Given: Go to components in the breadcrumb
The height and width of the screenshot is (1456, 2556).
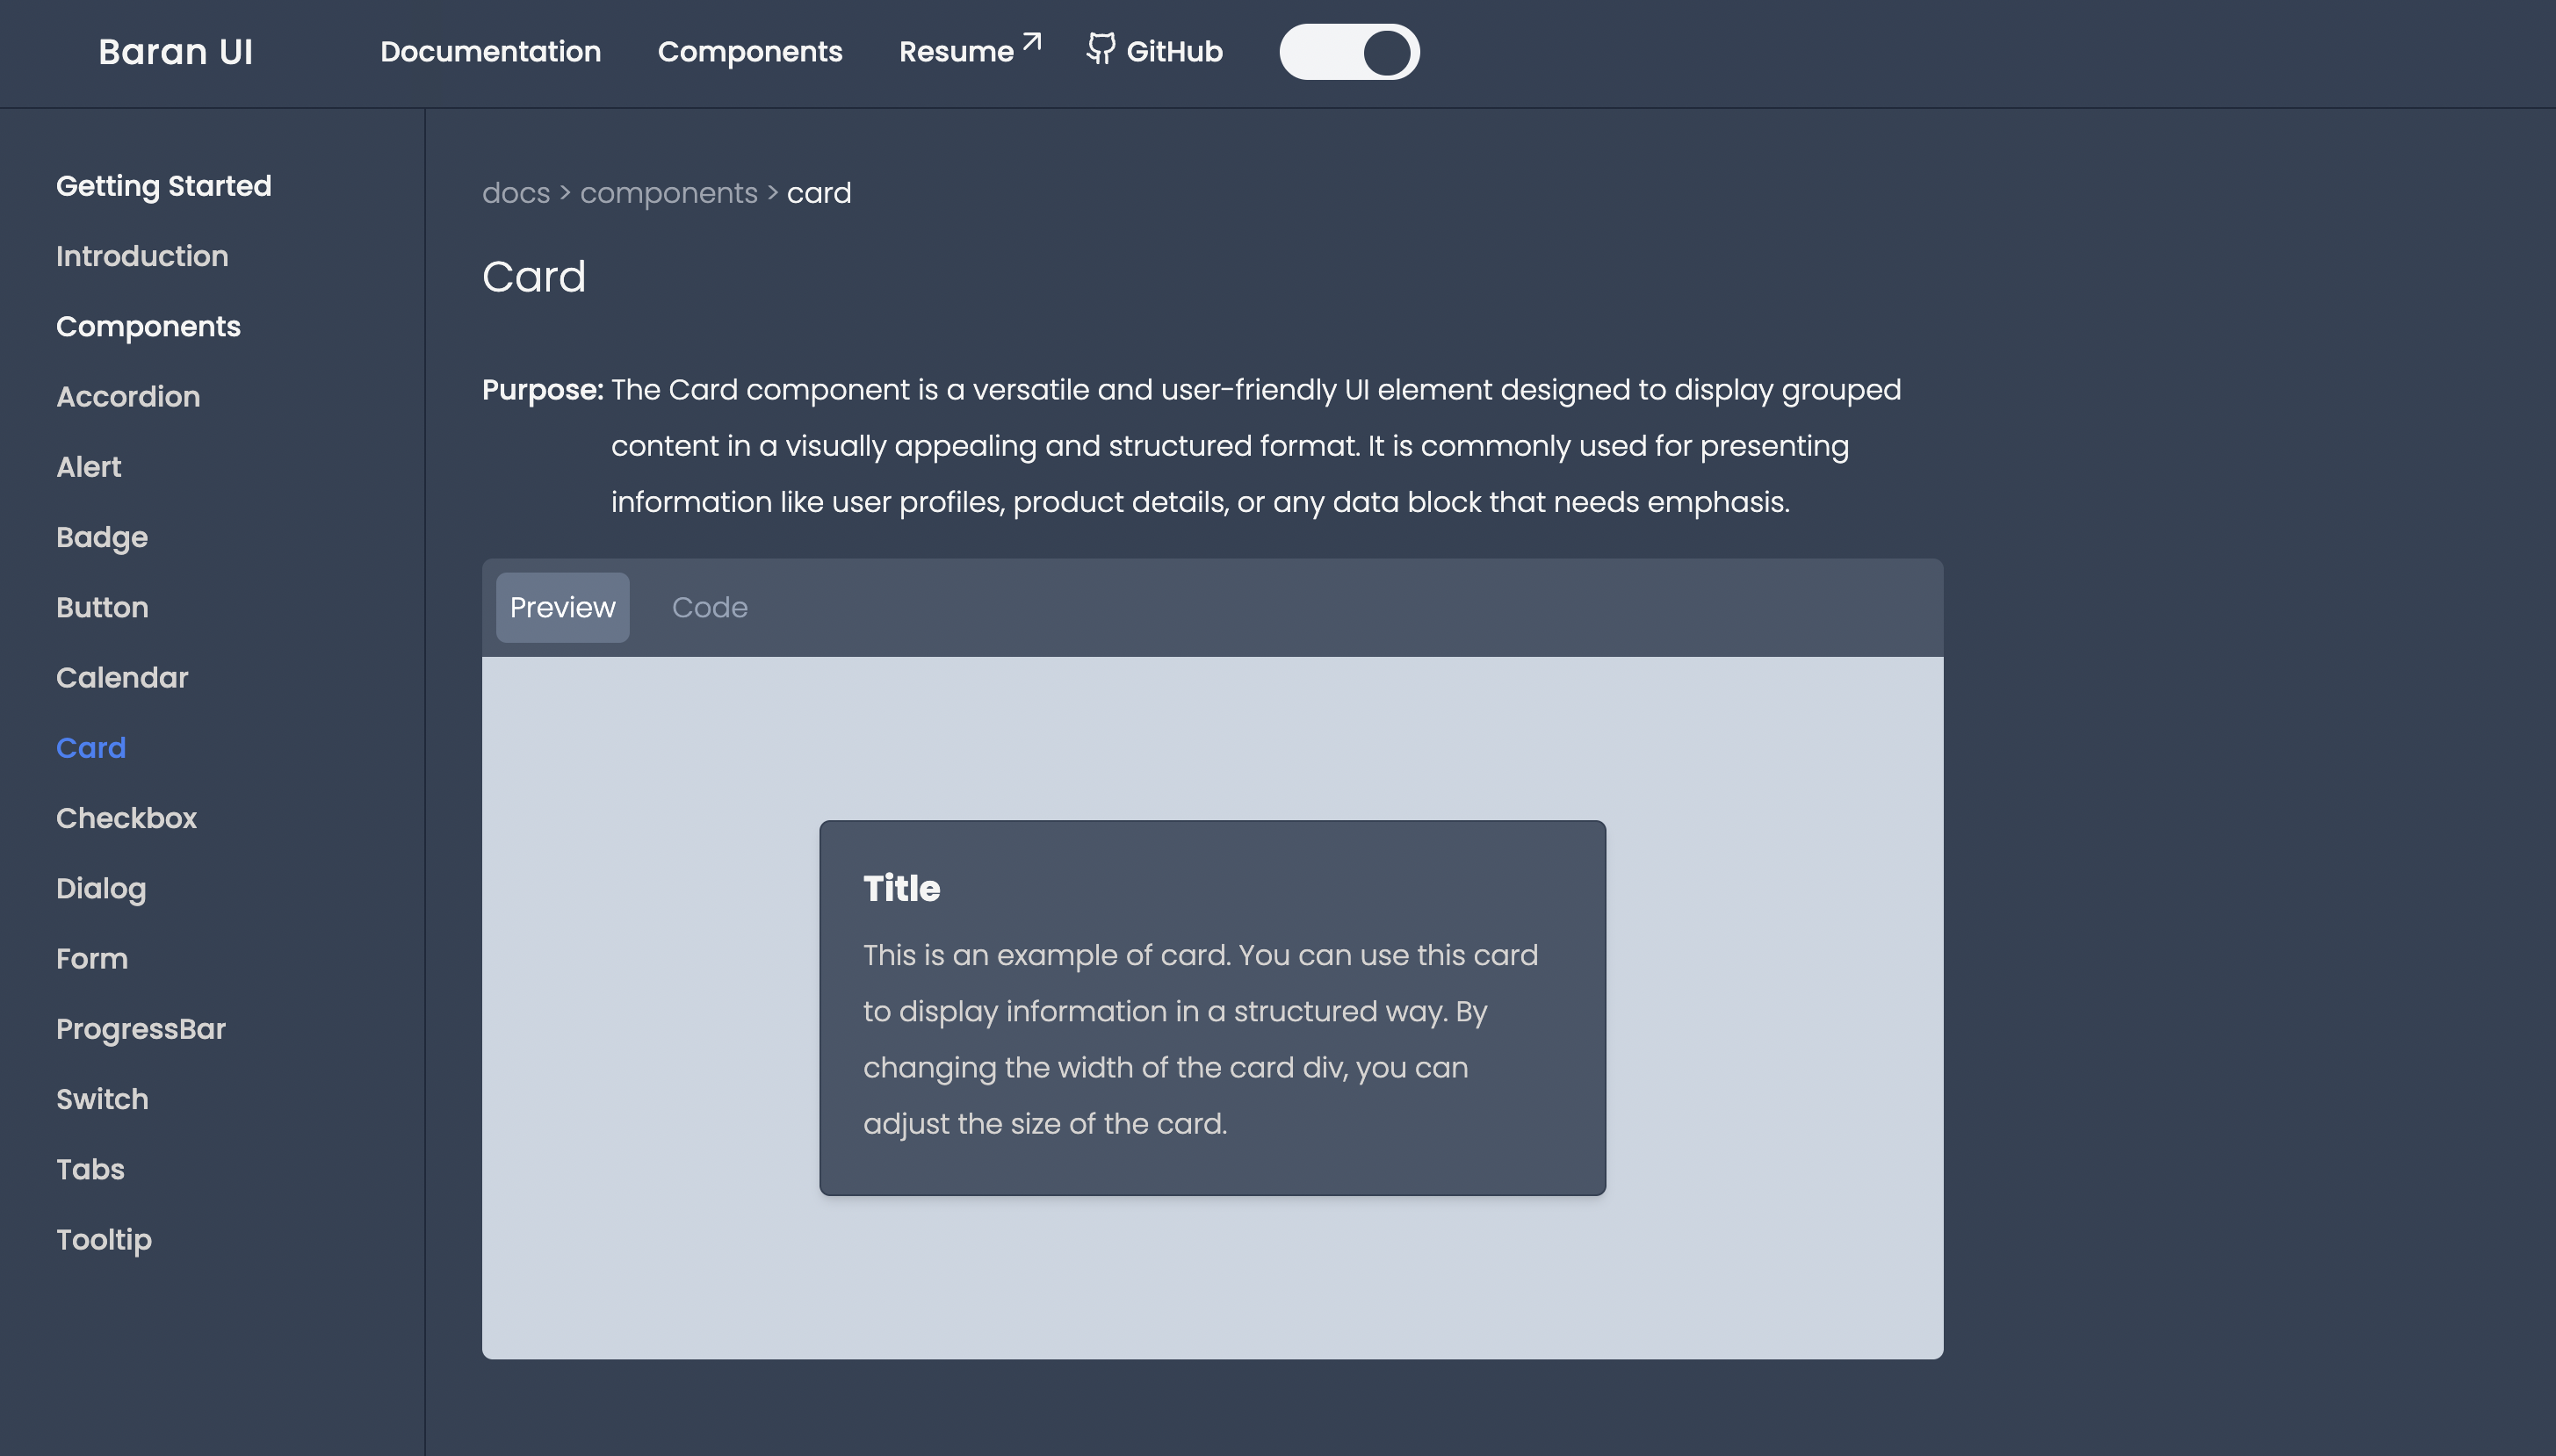Looking at the screenshot, I should coord(669,193).
